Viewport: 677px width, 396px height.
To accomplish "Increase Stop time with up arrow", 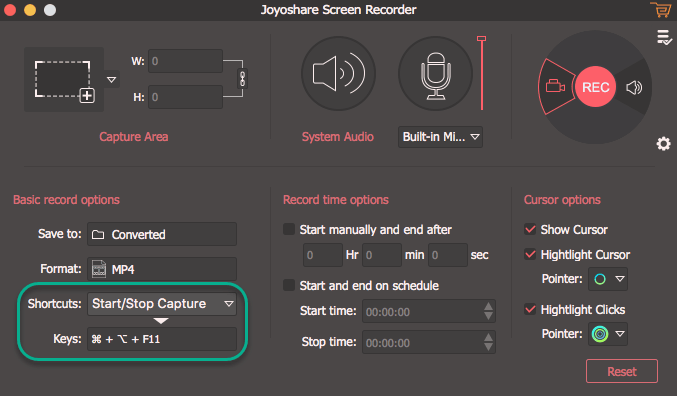I will tap(488, 337).
